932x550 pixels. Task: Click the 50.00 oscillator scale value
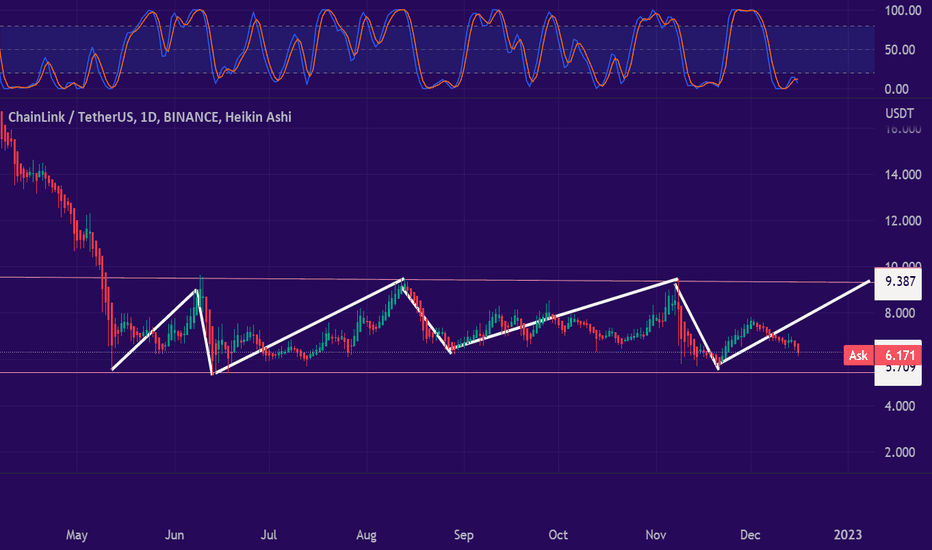(x=900, y=50)
